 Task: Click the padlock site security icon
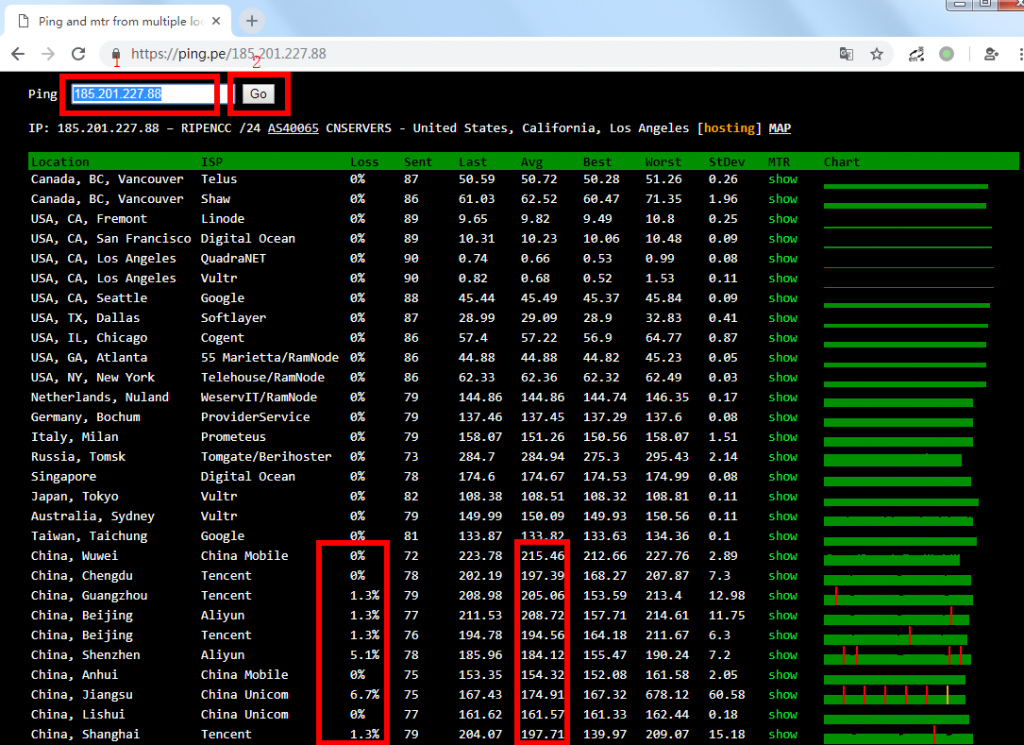[116, 54]
